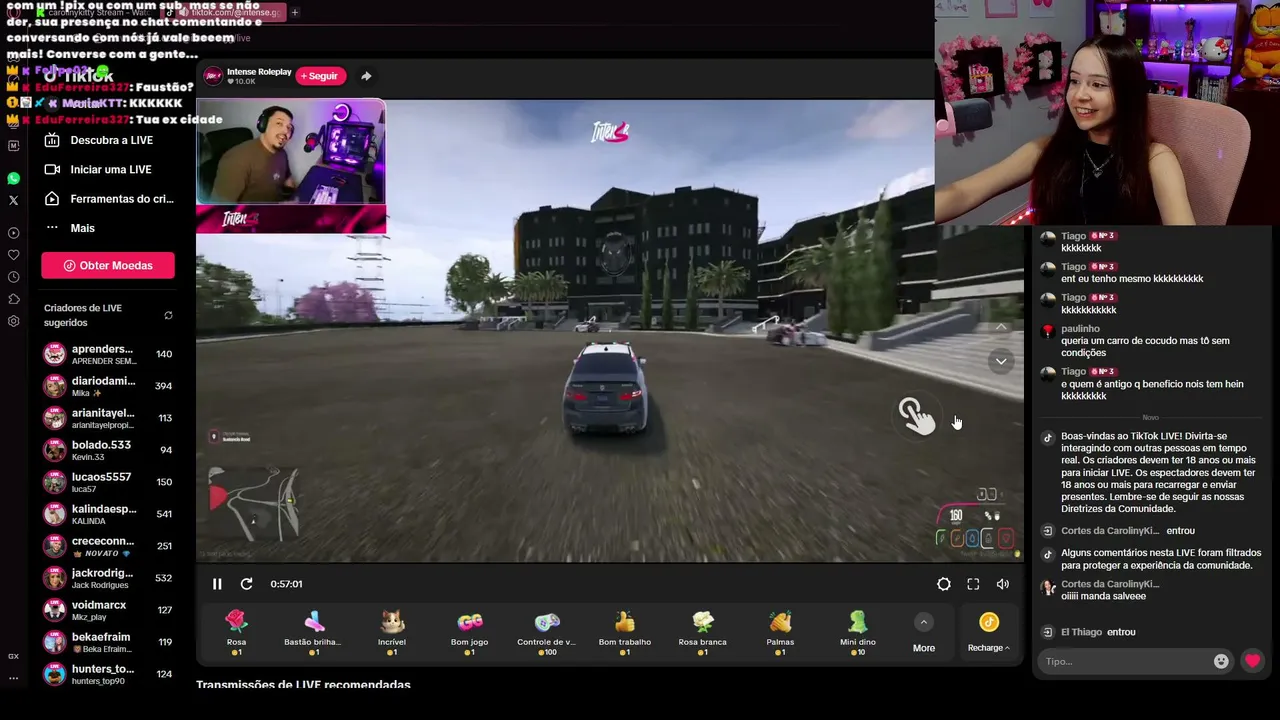Open lucaos5557 live stream
Image resolution: width=1280 pixels, height=720 pixels.
[x=108, y=482]
